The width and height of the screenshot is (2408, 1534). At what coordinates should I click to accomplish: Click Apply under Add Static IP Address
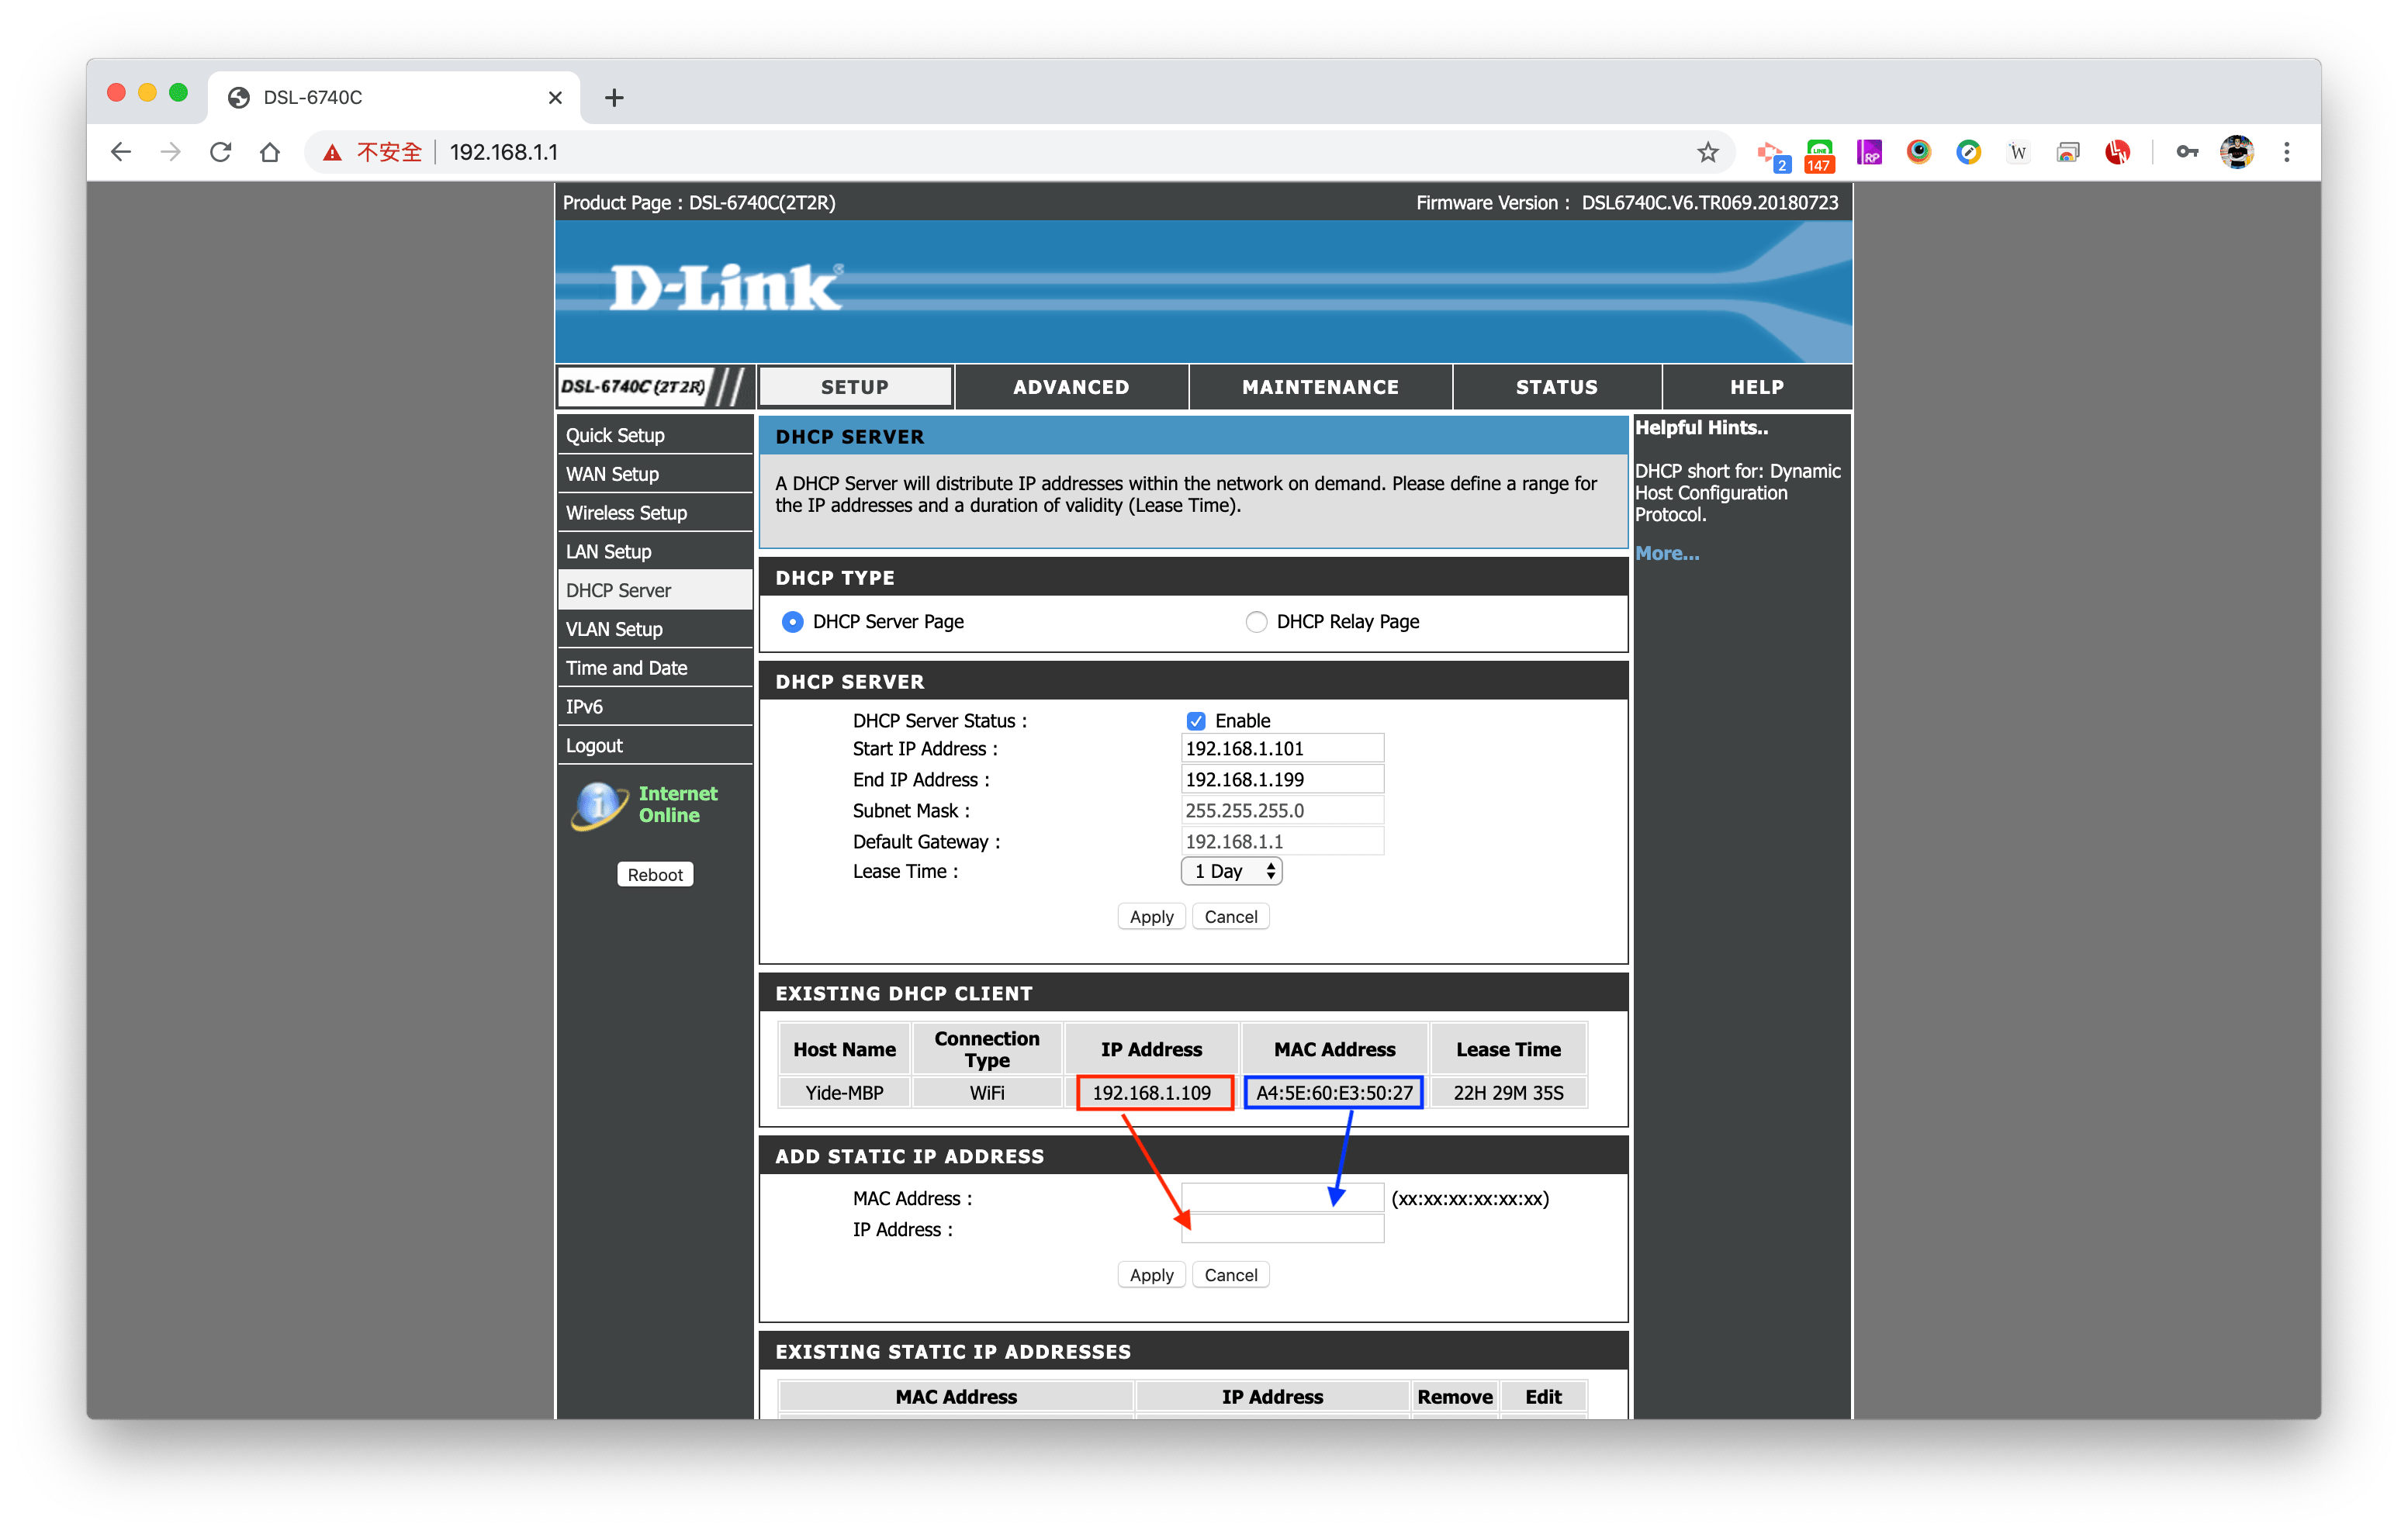(x=1151, y=1275)
